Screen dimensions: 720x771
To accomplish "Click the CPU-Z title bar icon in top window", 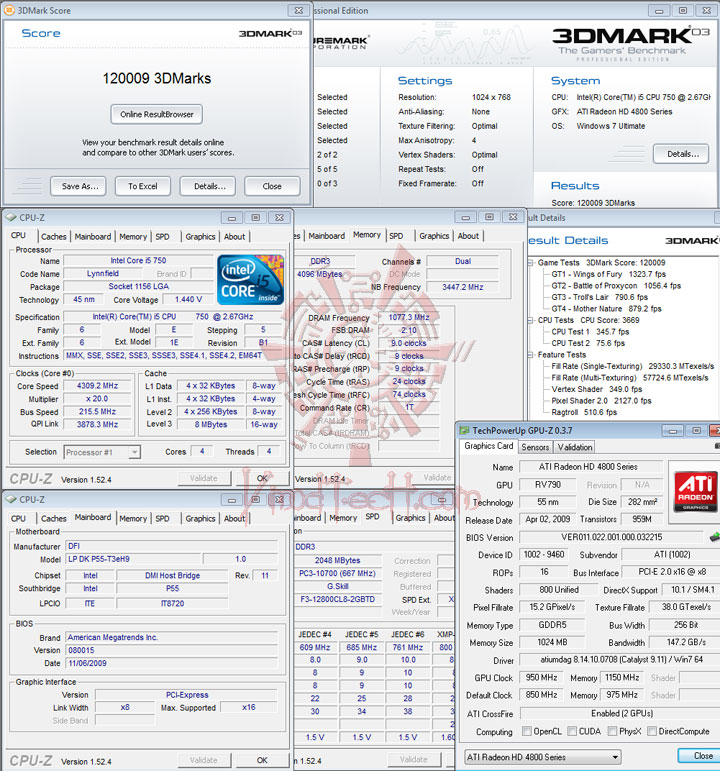I will pyautogui.click(x=11, y=217).
